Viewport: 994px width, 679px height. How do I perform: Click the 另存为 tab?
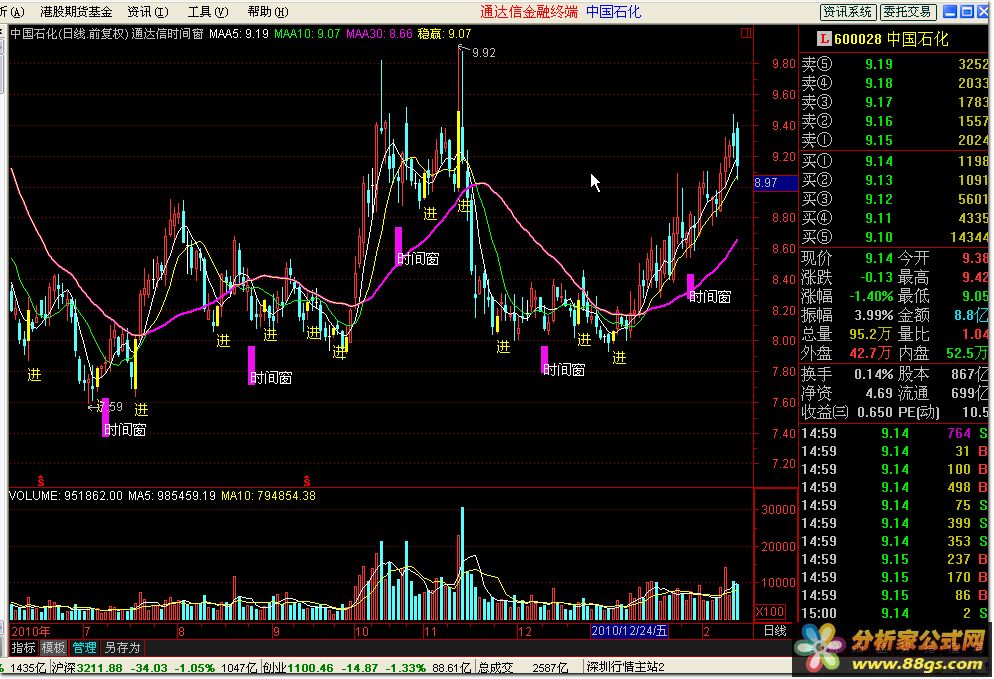(122, 647)
